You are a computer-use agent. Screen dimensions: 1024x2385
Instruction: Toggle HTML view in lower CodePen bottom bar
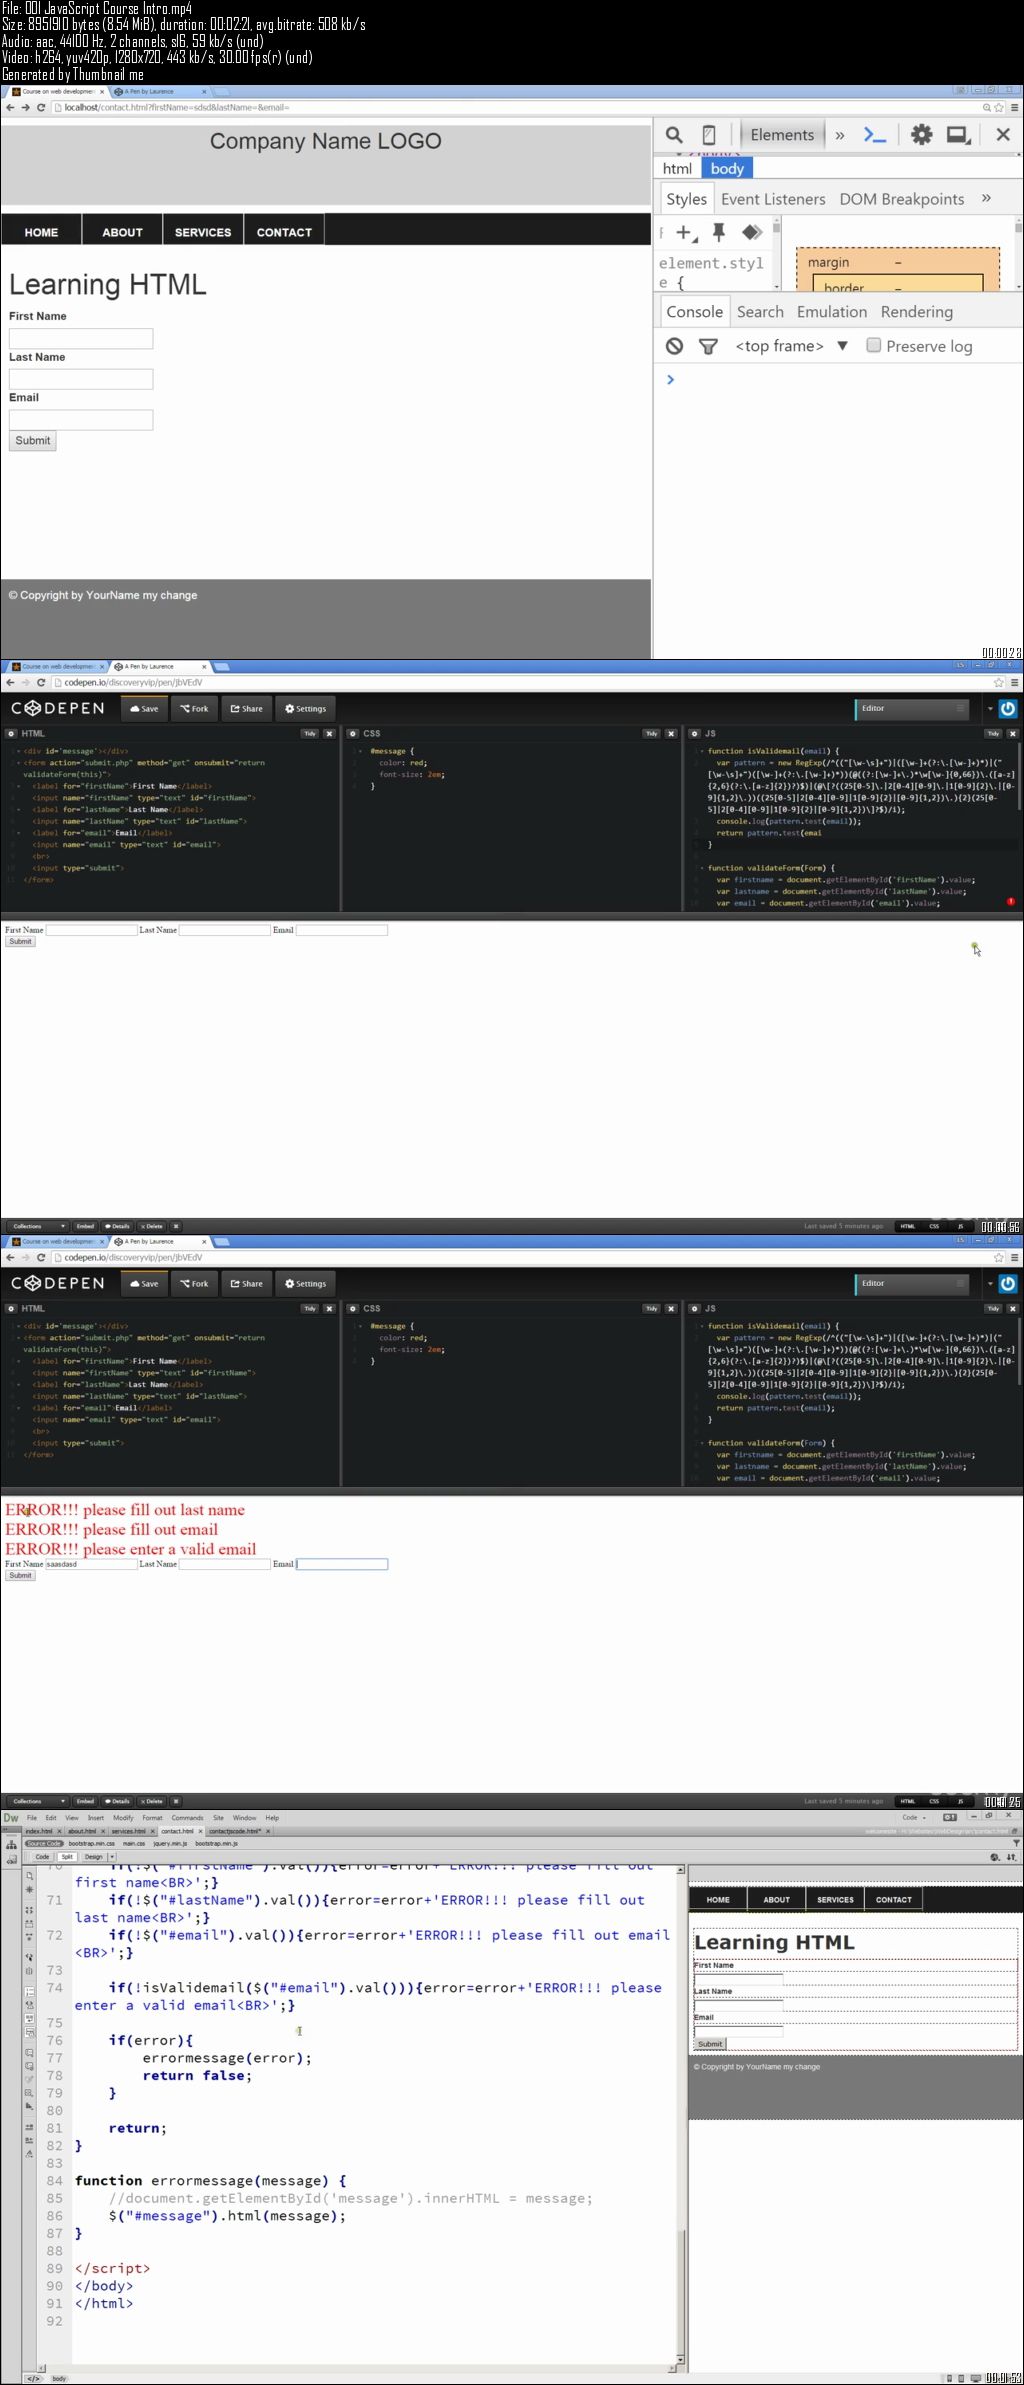pyautogui.click(x=908, y=1801)
